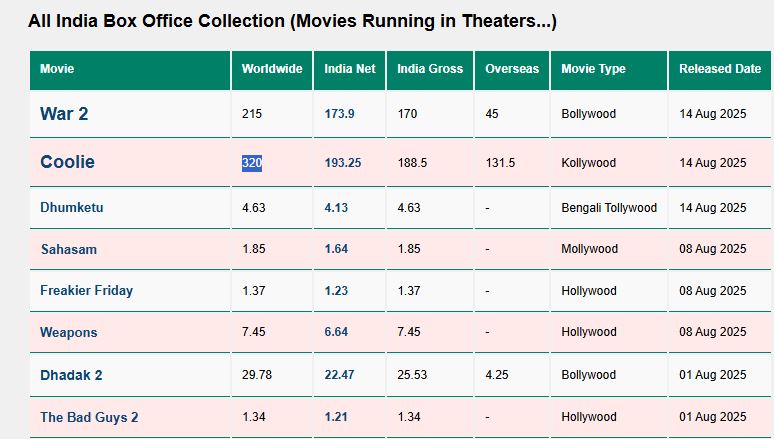Click Weapons worldwide value 7.45

pyautogui.click(x=253, y=332)
